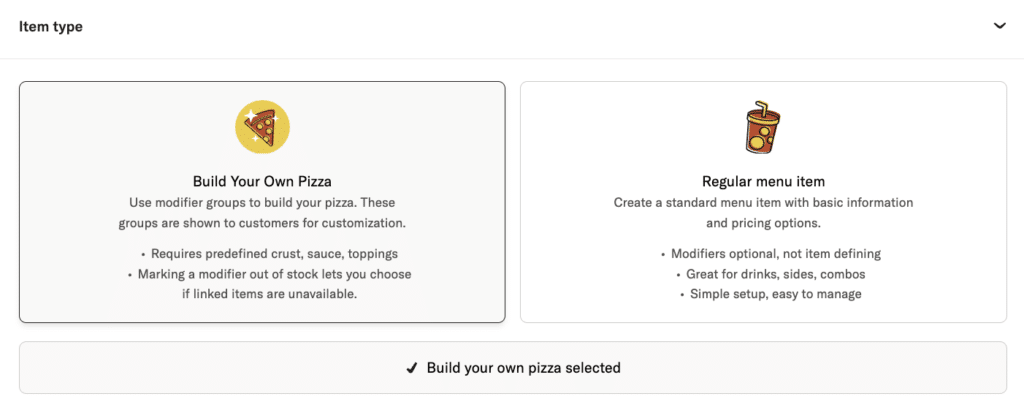Click the pizza slice icon
1024x410 pixels.
coord(262,128)
